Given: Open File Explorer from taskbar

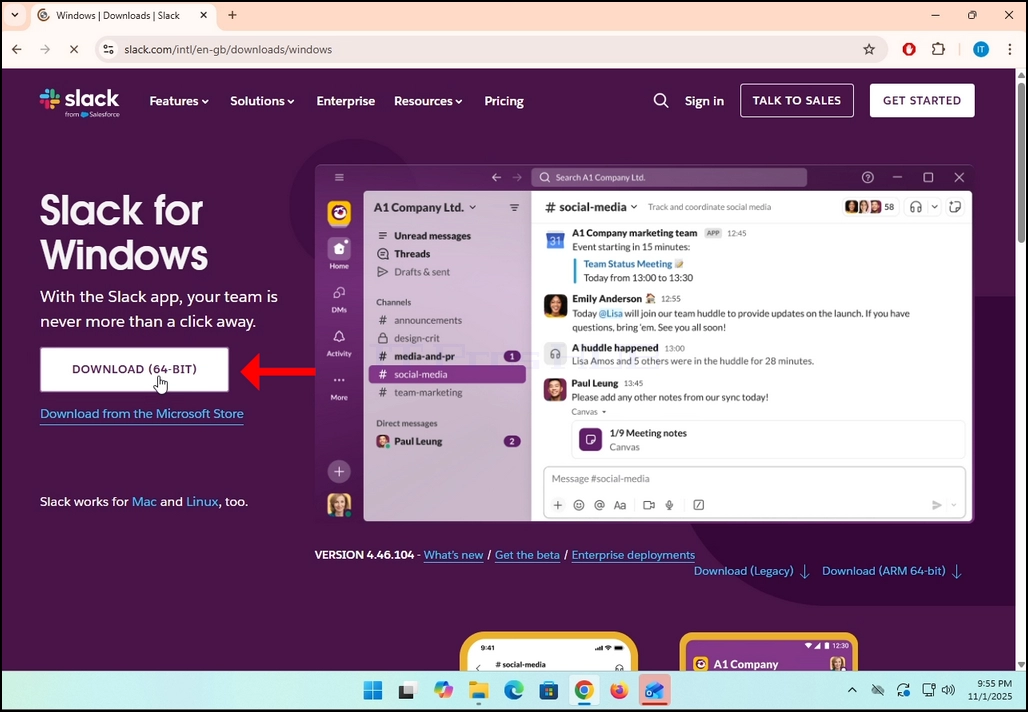Looking at the screenshot, I should point(479,690).
